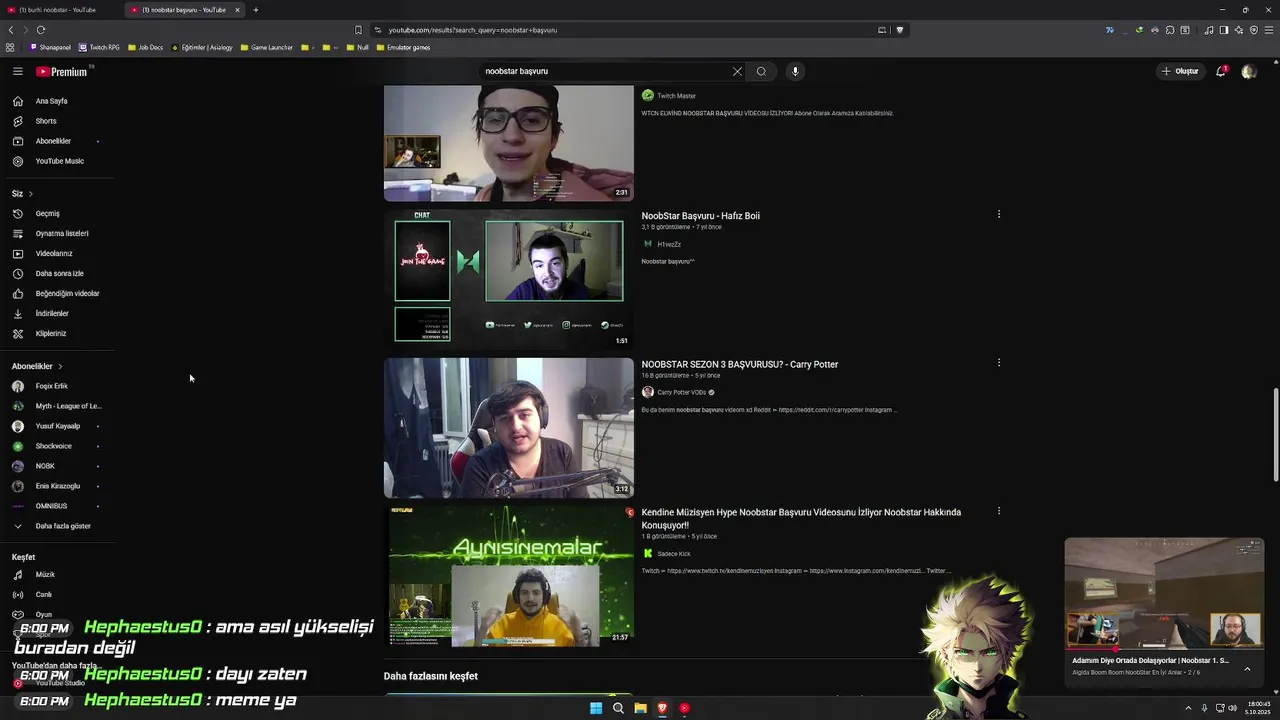The height and width of the screenshot is (720, 1280).
Task: Click the Windows Start button in the taskbar
Action: click(x=596, y=708)
